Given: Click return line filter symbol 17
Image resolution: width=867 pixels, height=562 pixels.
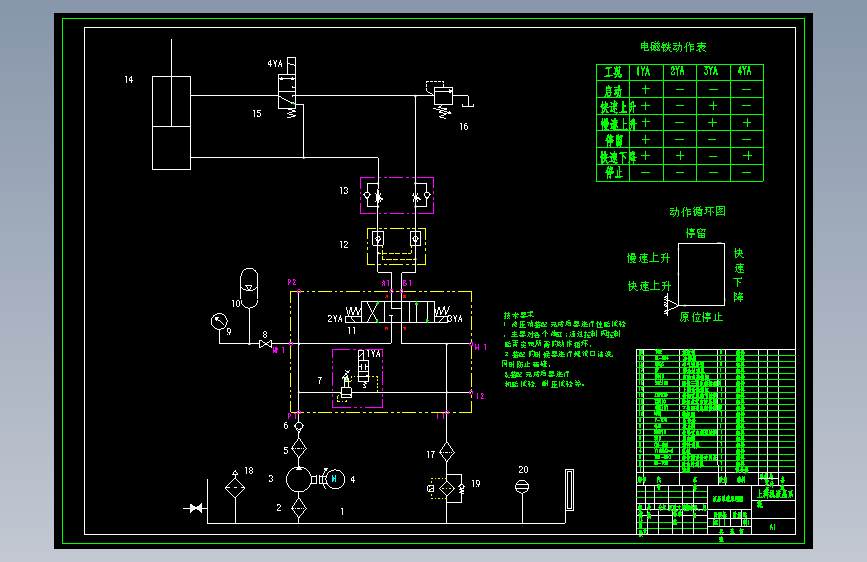Looking at the screenshot, I should point(446,452).
